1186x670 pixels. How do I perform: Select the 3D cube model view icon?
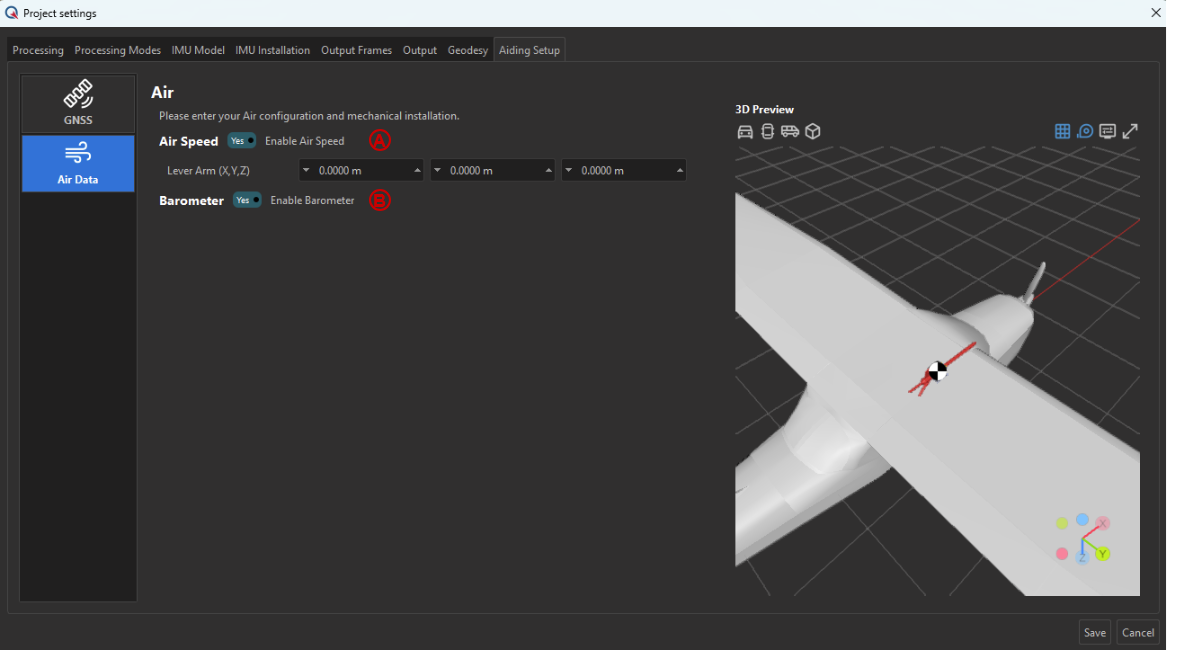point(812,131)
